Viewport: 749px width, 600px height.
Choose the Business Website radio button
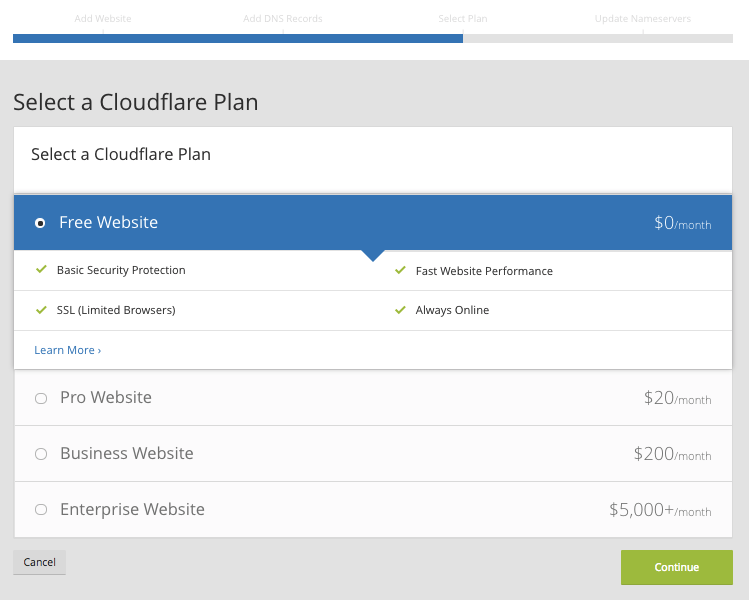(41, 454)
